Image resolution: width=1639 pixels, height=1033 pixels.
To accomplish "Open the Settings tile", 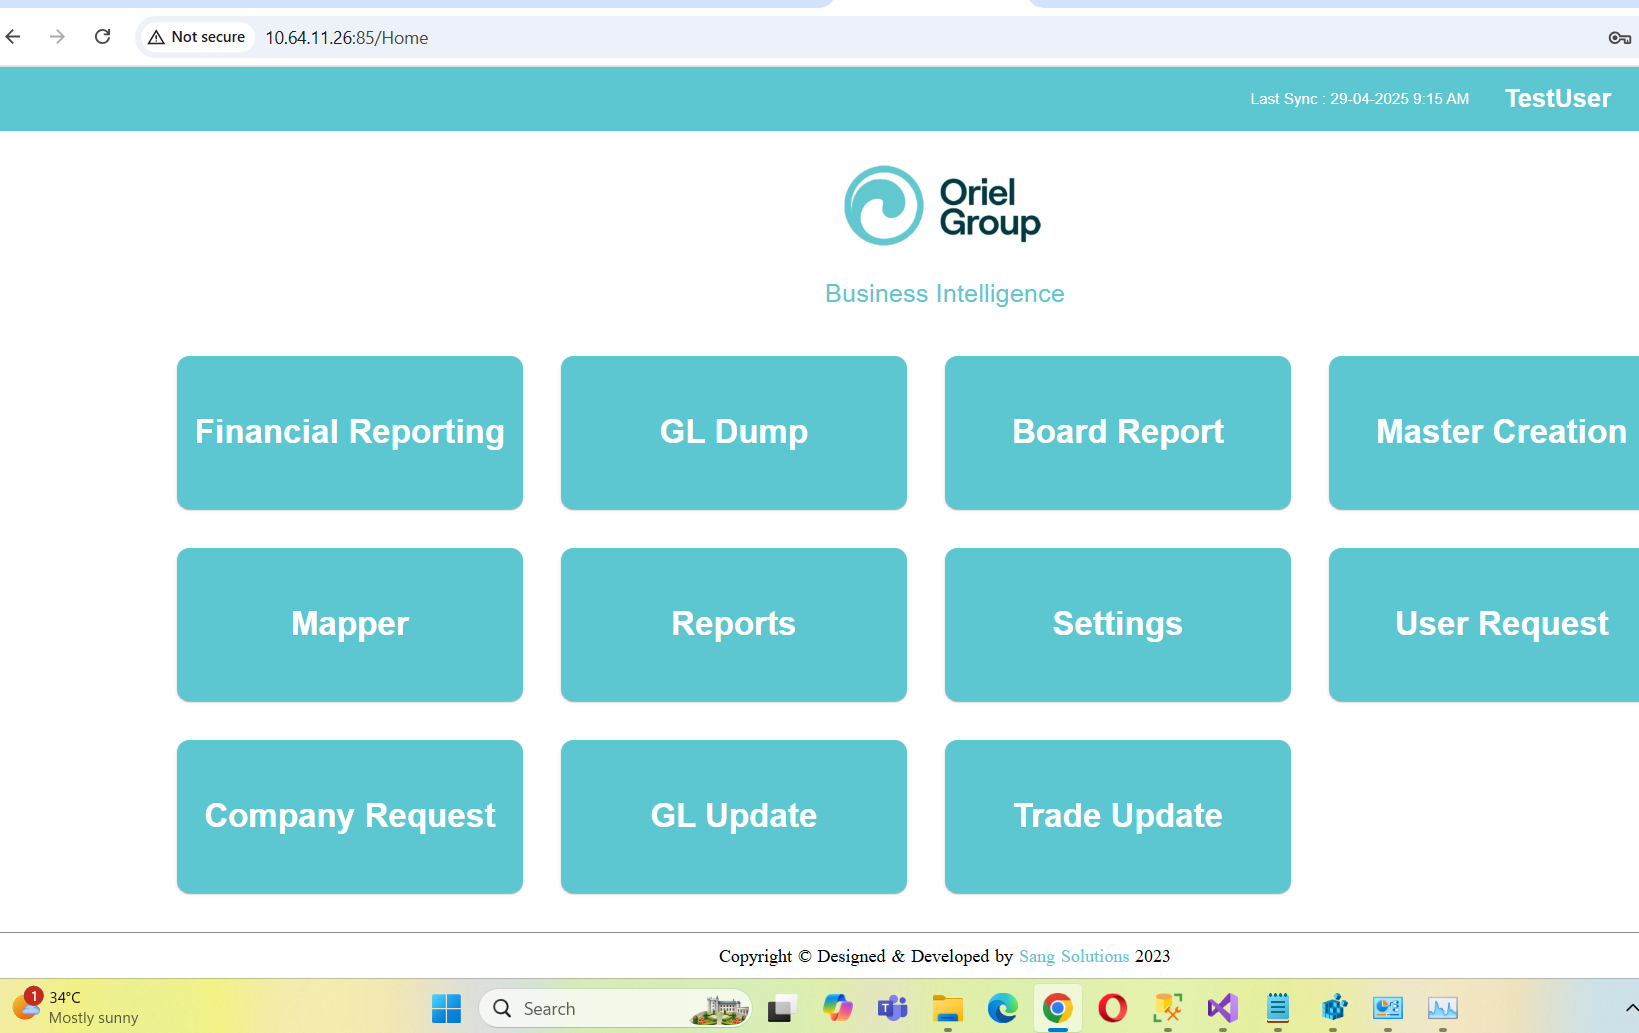I will coord(1118,625).
